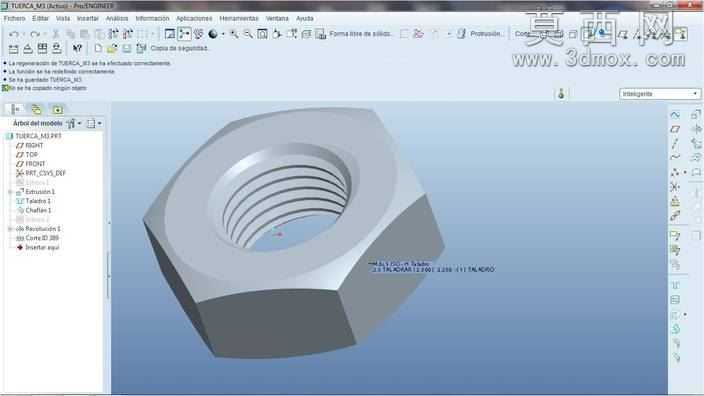Click the context help arrow icon
Image resolution: width=704 pixels, height=396 pixels.
pos(77,48)
